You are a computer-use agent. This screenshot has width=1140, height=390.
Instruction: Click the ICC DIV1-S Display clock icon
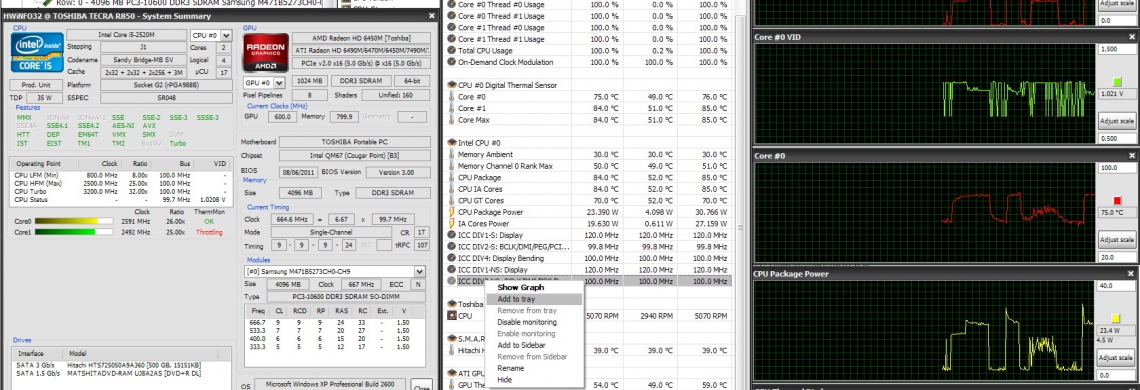451,236
